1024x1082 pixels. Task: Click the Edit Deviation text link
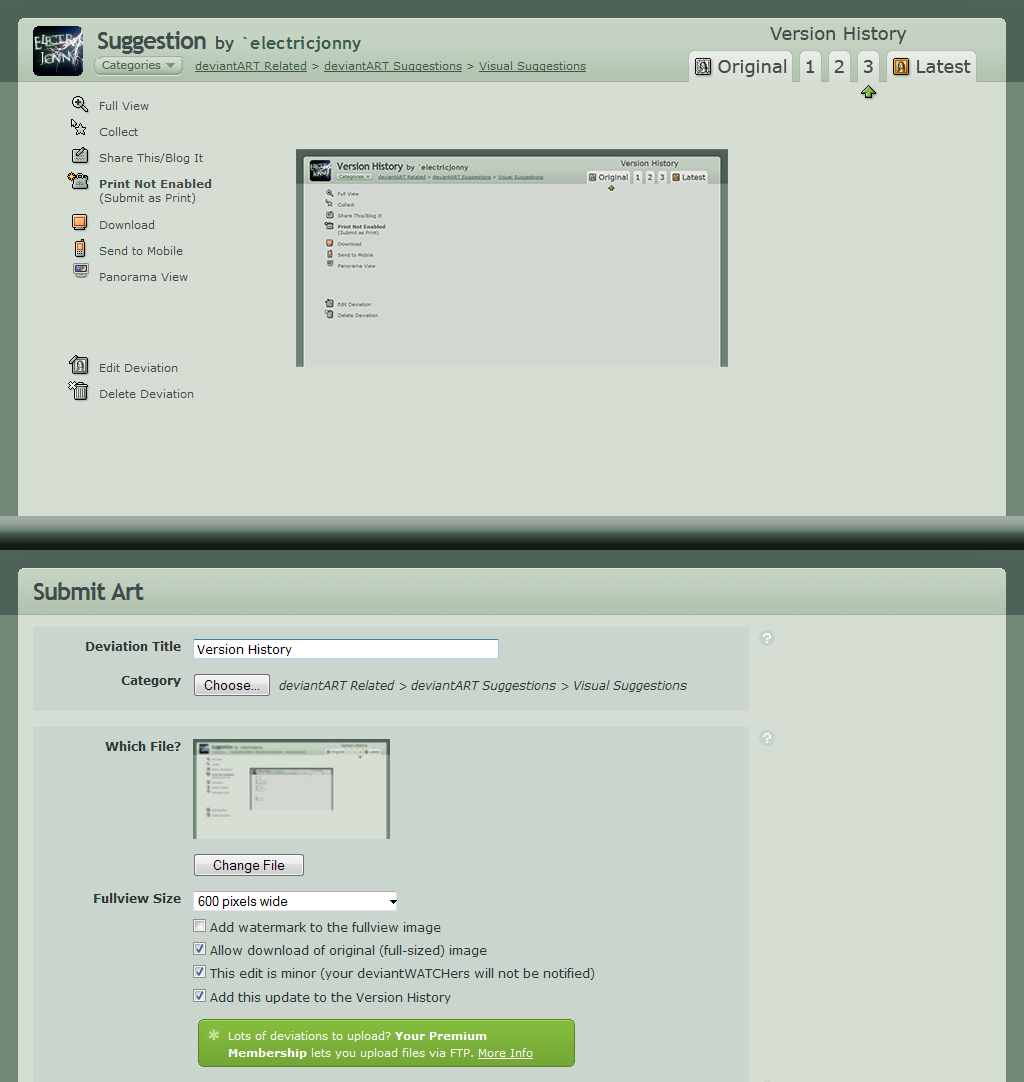(138, 368)
